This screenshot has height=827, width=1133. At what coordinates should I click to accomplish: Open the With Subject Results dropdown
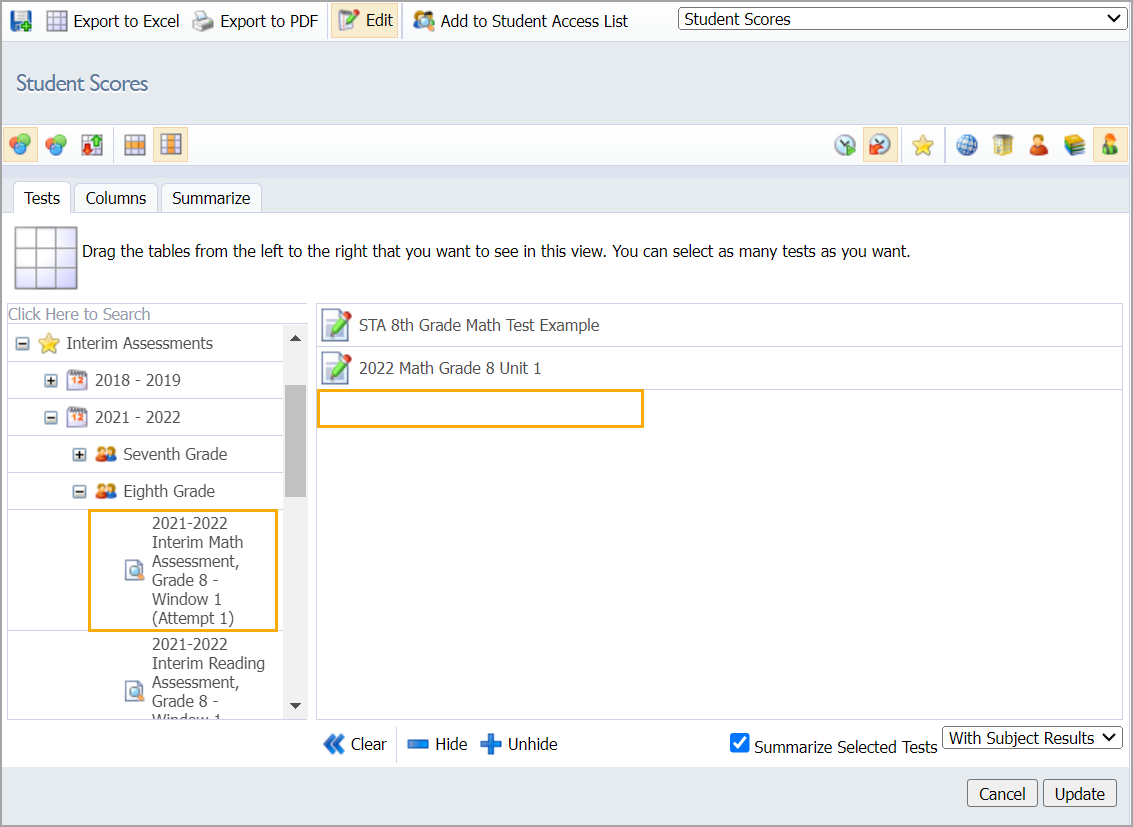[1032, 738]
